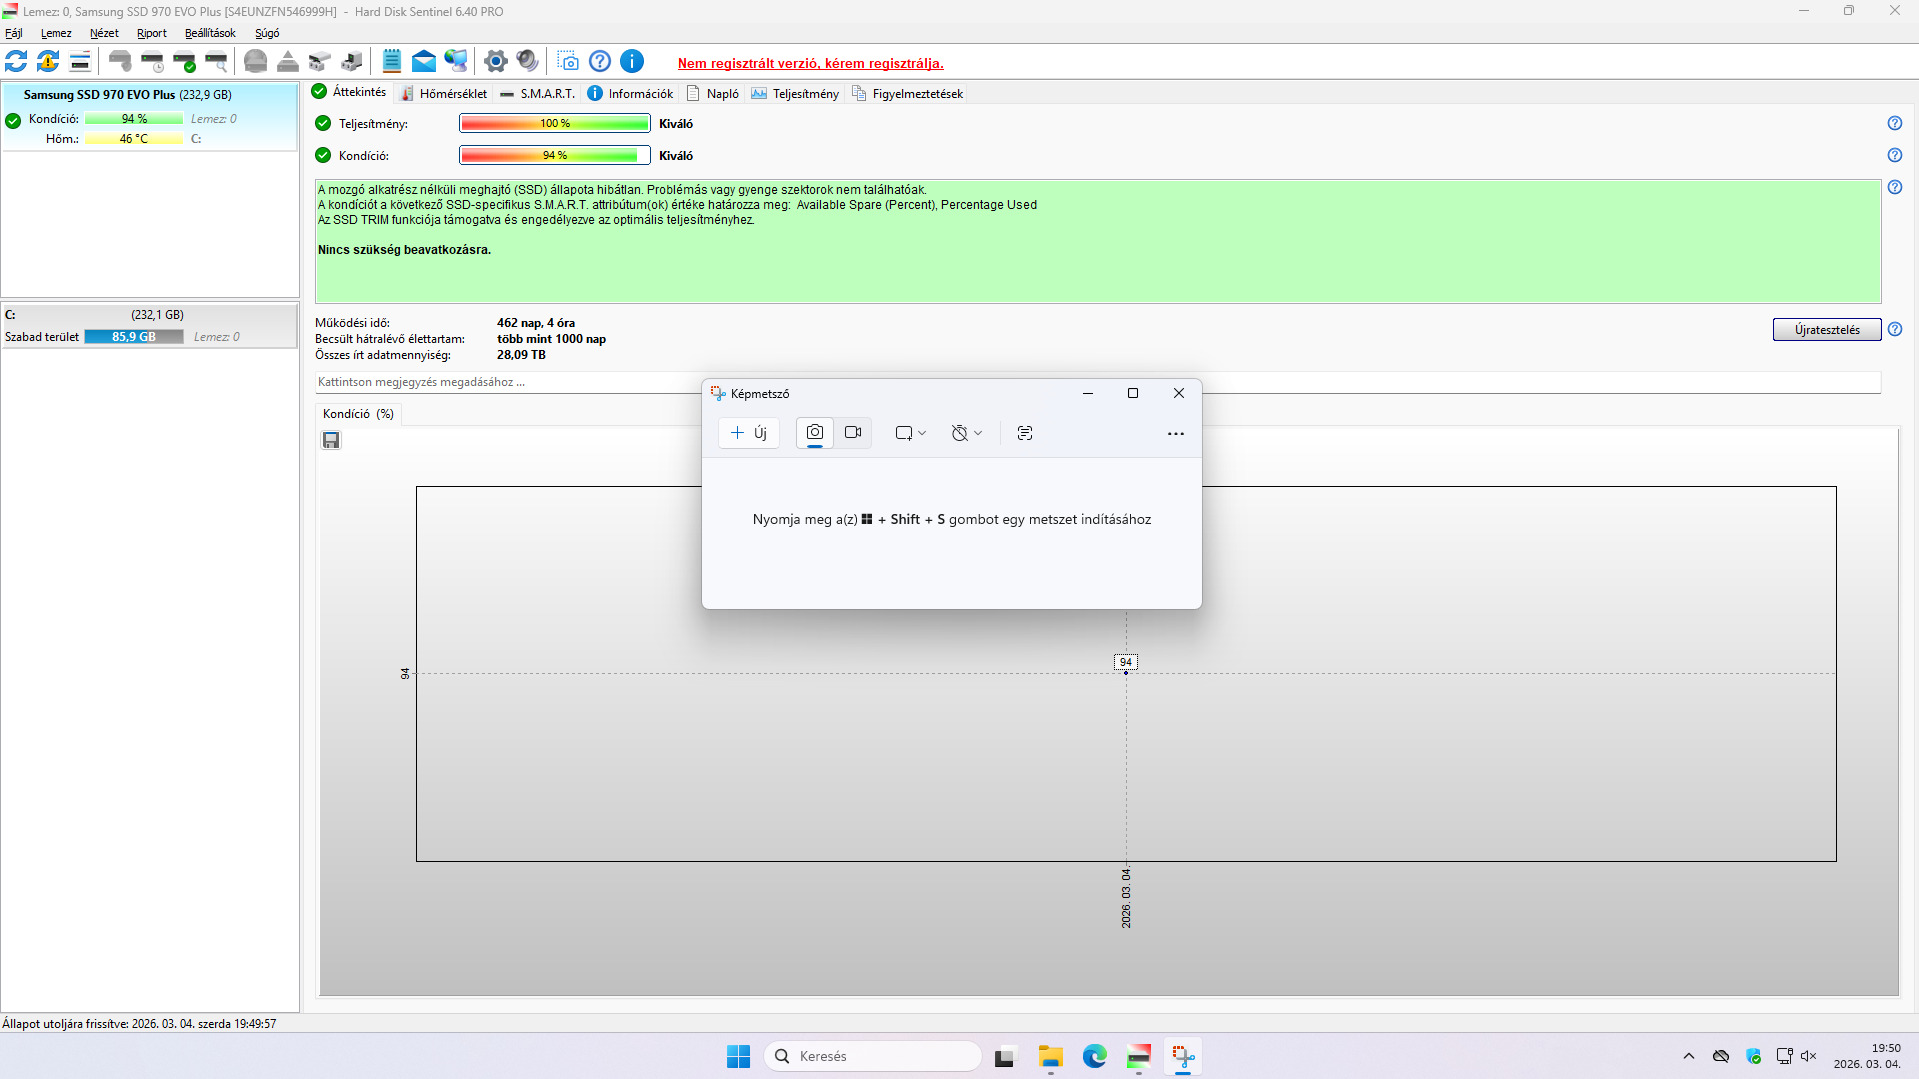1919x1079 pixels.
Task: Open the Riport menu
Action: click(x=152, y=33)
